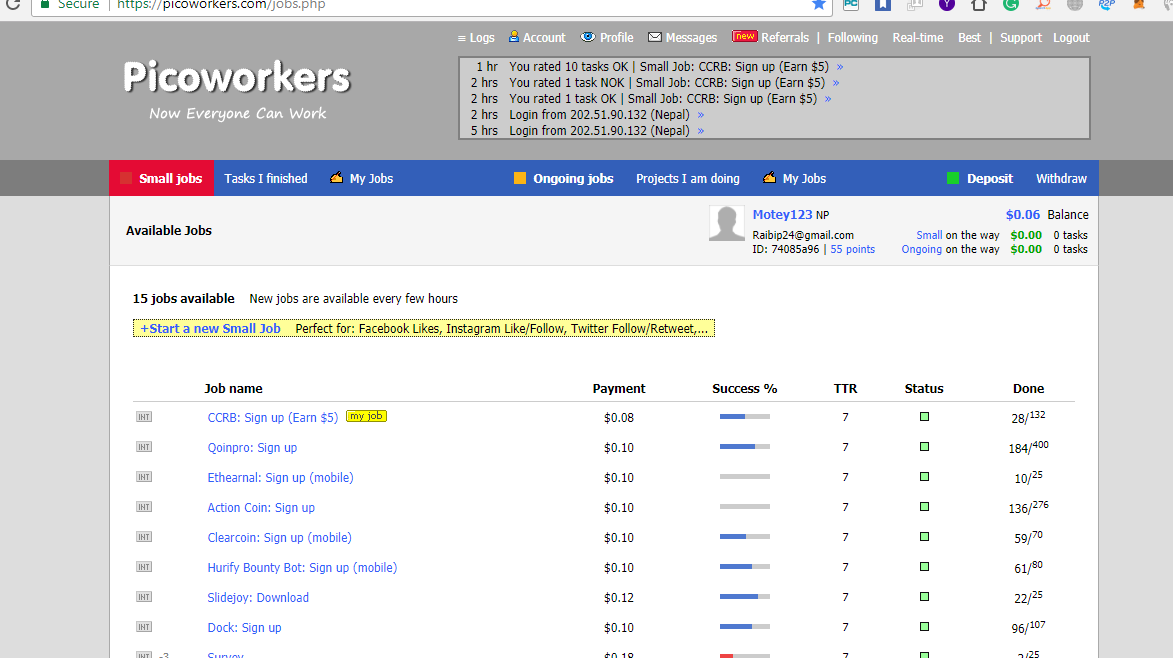Screen dimensions: 1173x658
Task: Click the success bar for CCRB: Sign up
Action: click(x=744, y=416)
